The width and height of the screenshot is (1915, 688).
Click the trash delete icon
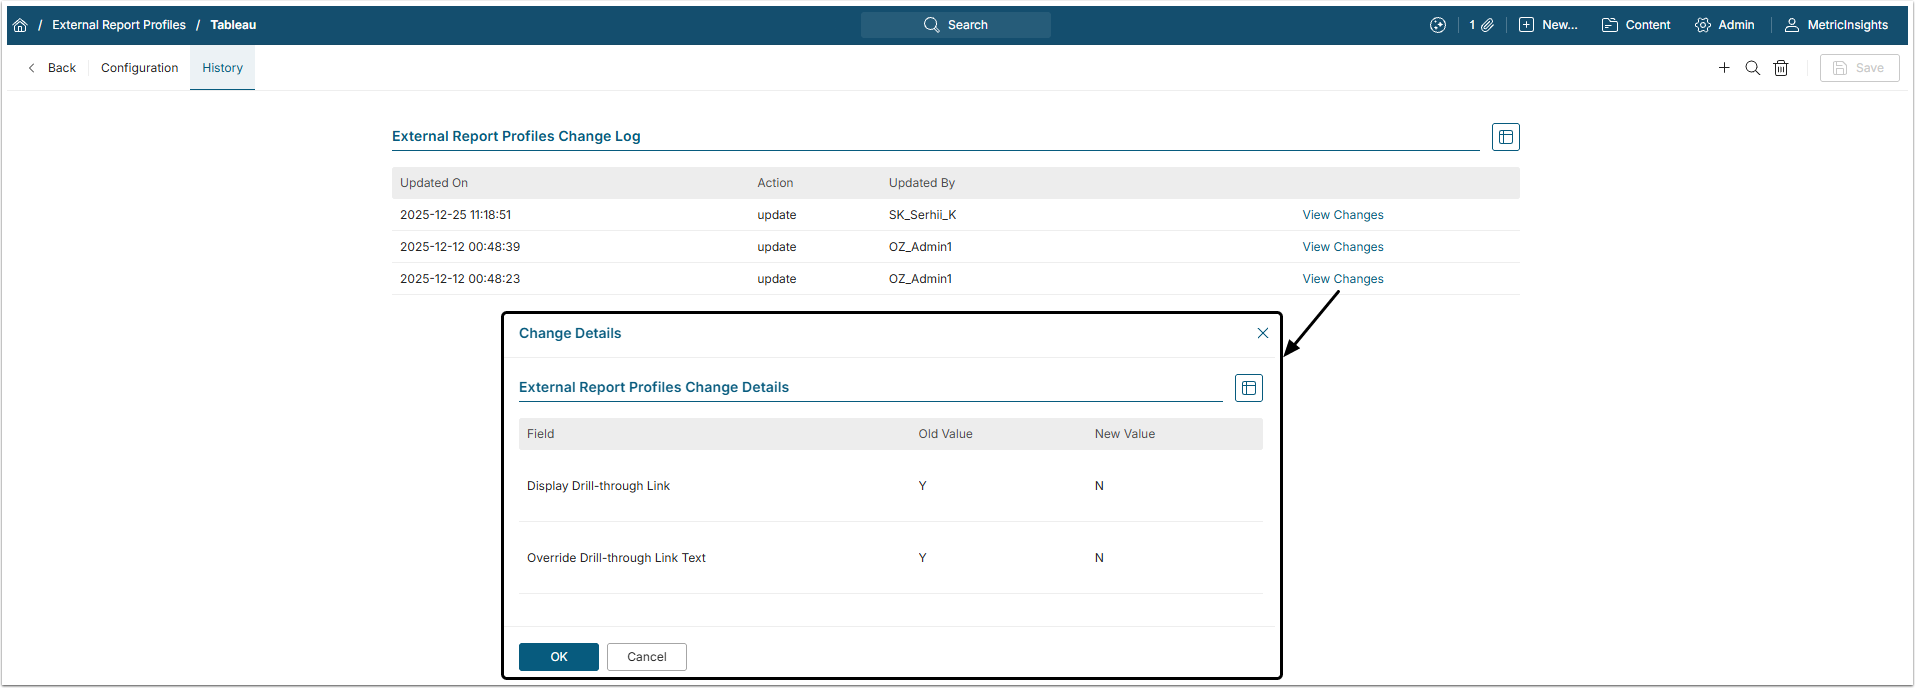1781,68
